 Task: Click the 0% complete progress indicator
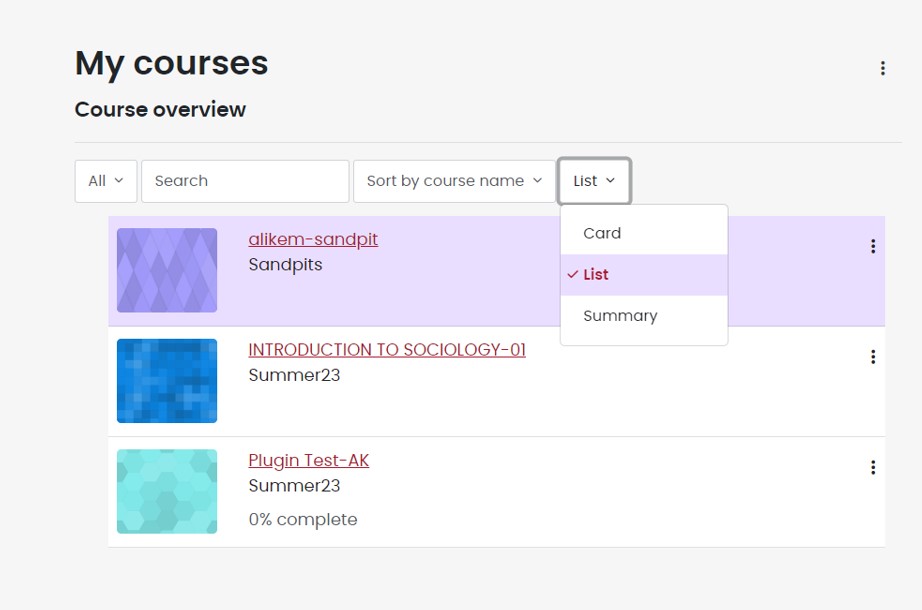303,519
